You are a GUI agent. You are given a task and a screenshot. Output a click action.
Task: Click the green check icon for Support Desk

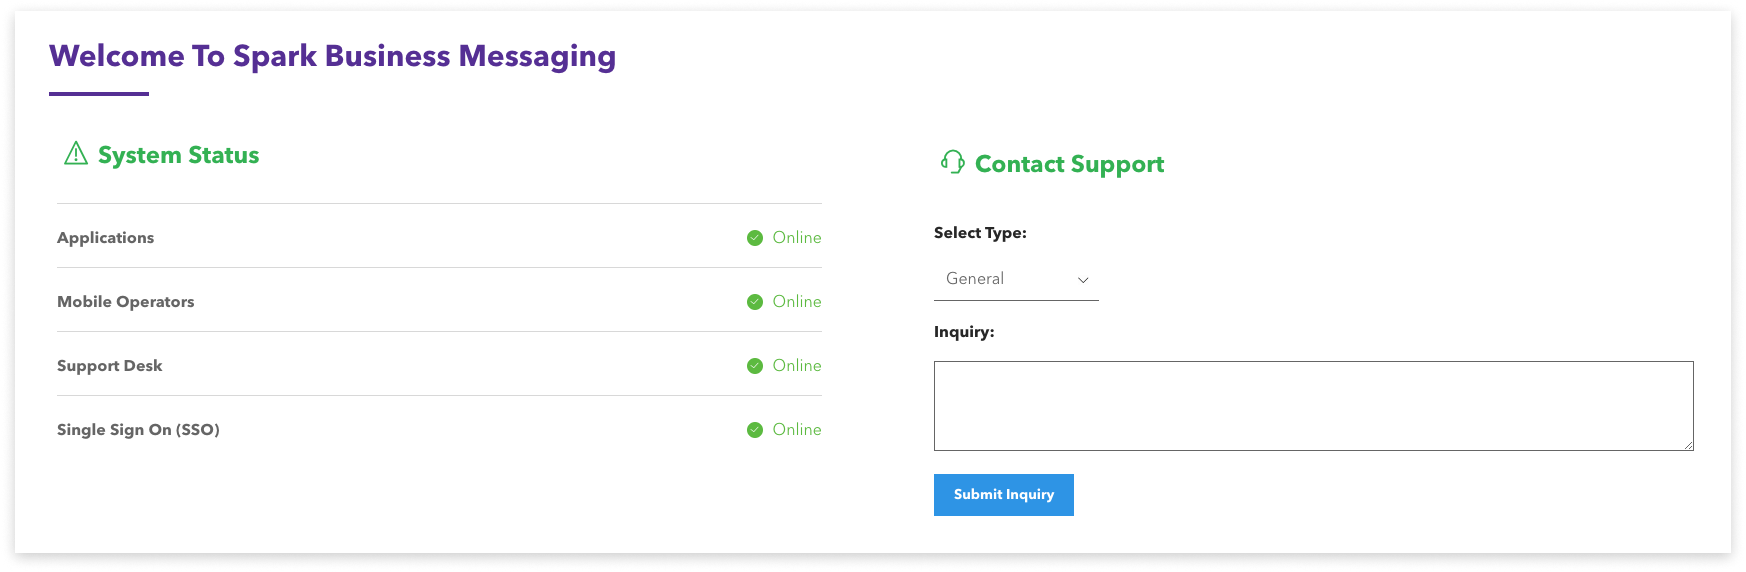coord(755,366)
